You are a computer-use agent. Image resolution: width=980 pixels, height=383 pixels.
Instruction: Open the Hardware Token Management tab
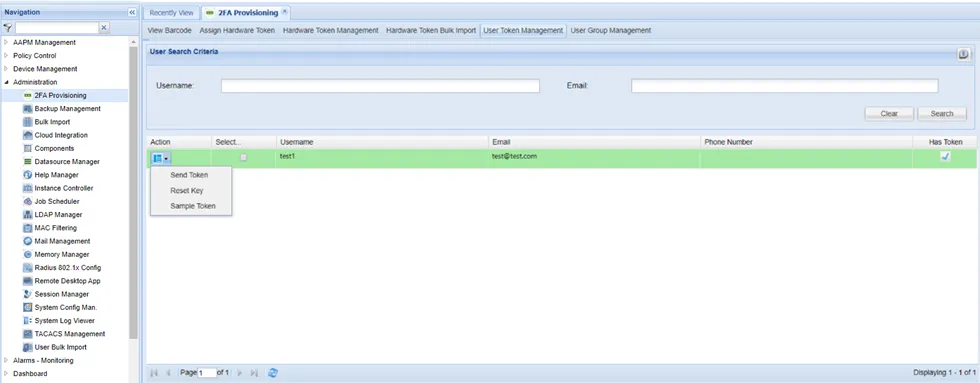[x=331, y=30]
